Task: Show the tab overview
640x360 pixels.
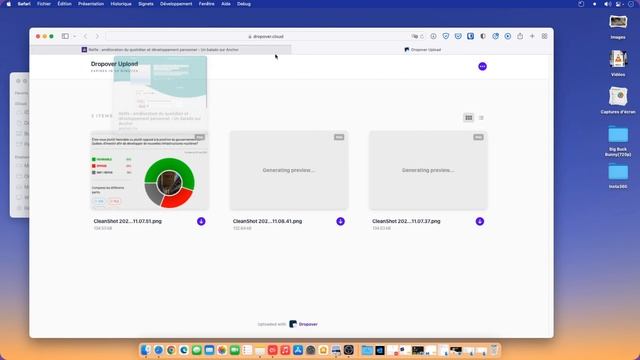Action: pyautogui.click(x=544, y=36)
